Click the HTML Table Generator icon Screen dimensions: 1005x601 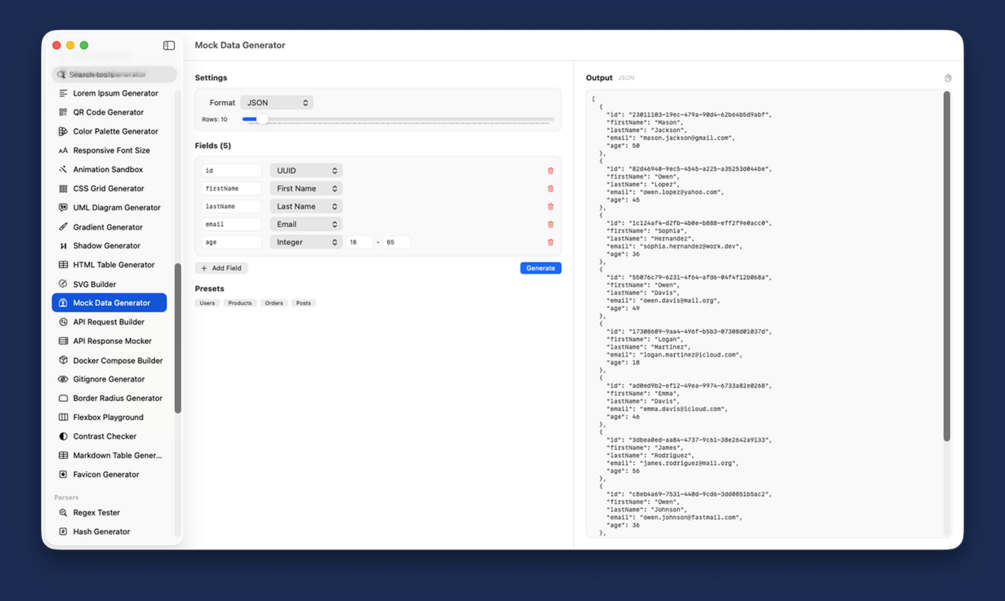click(x=63, y=265)
